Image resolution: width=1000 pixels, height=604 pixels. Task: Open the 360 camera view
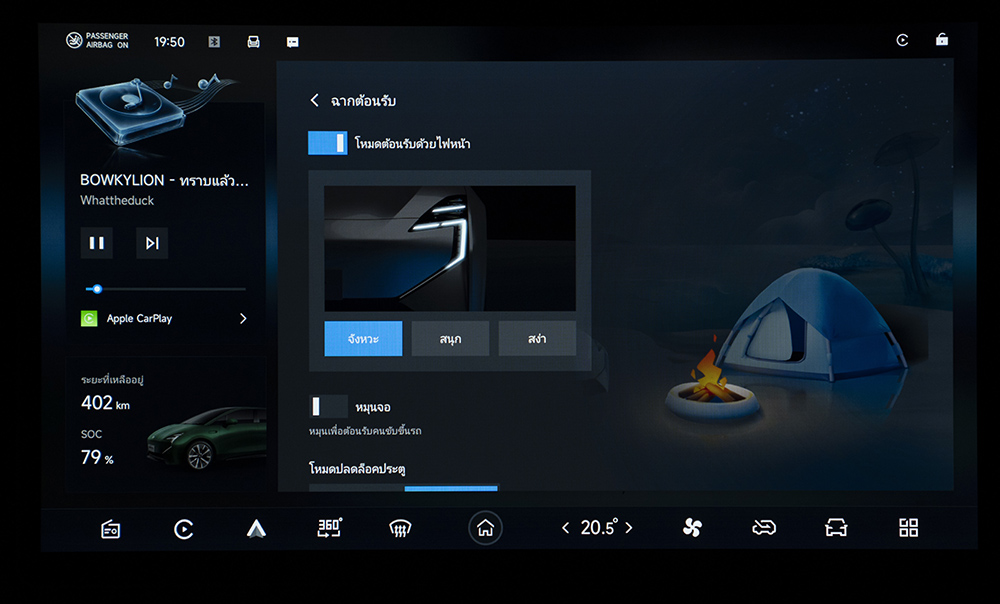(329, 528)
